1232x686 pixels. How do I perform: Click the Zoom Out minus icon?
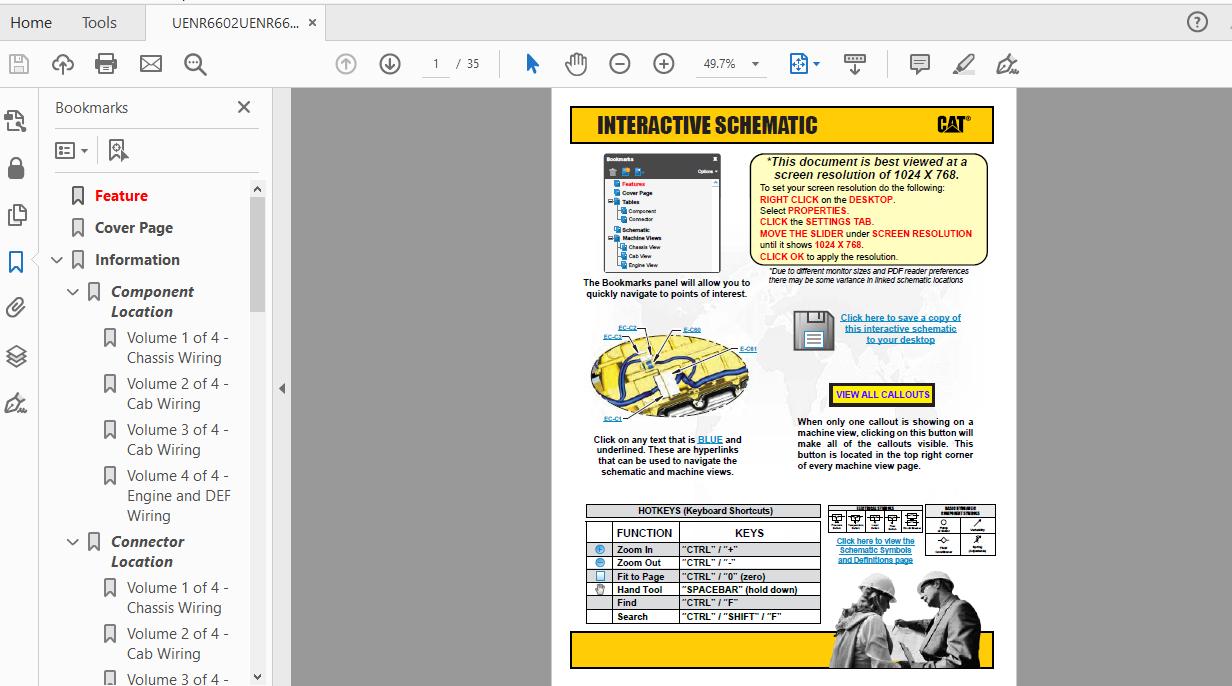(620, 64)
